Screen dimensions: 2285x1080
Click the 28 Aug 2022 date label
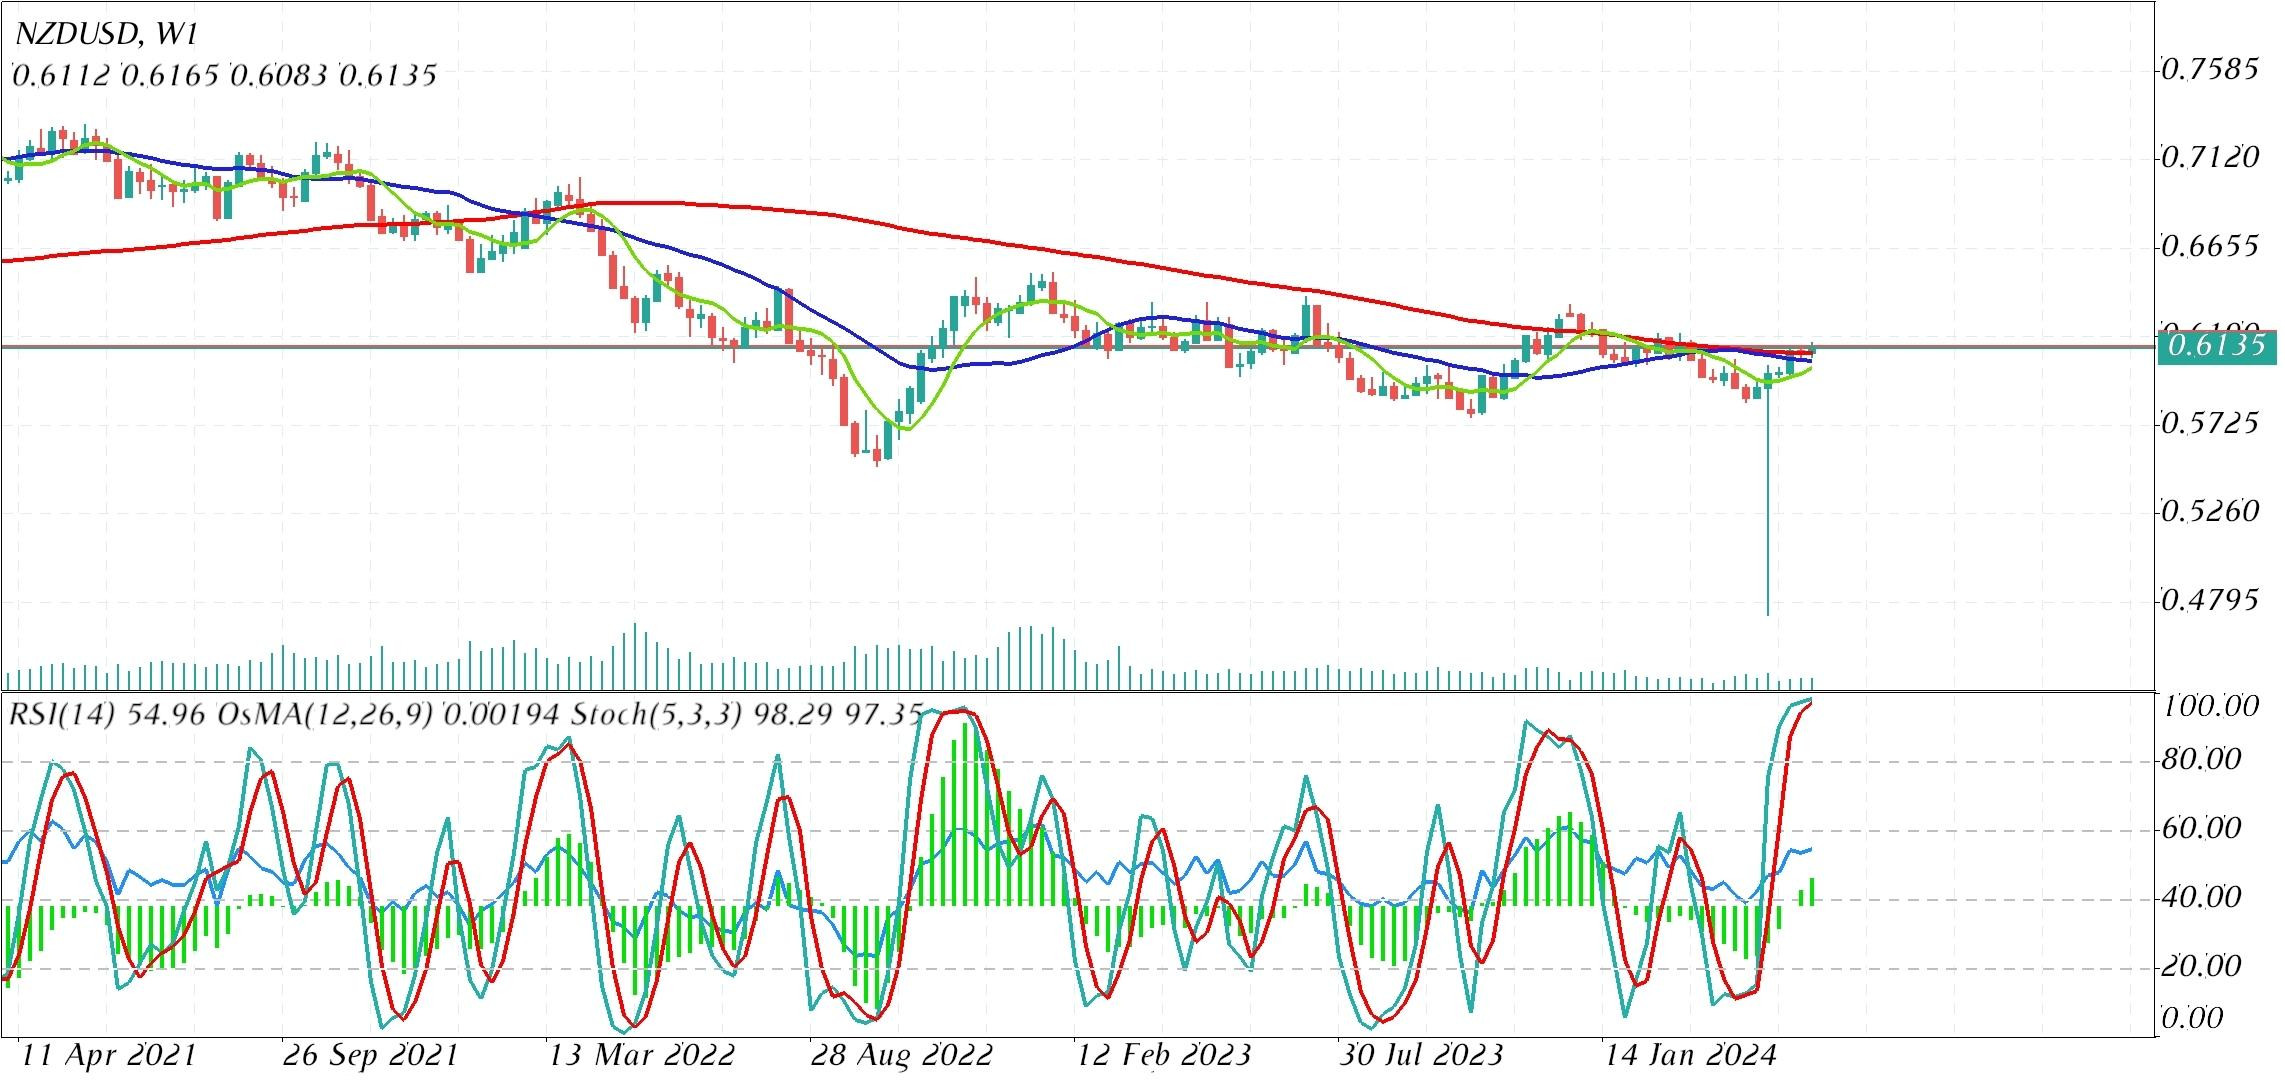coord(902,1056)
